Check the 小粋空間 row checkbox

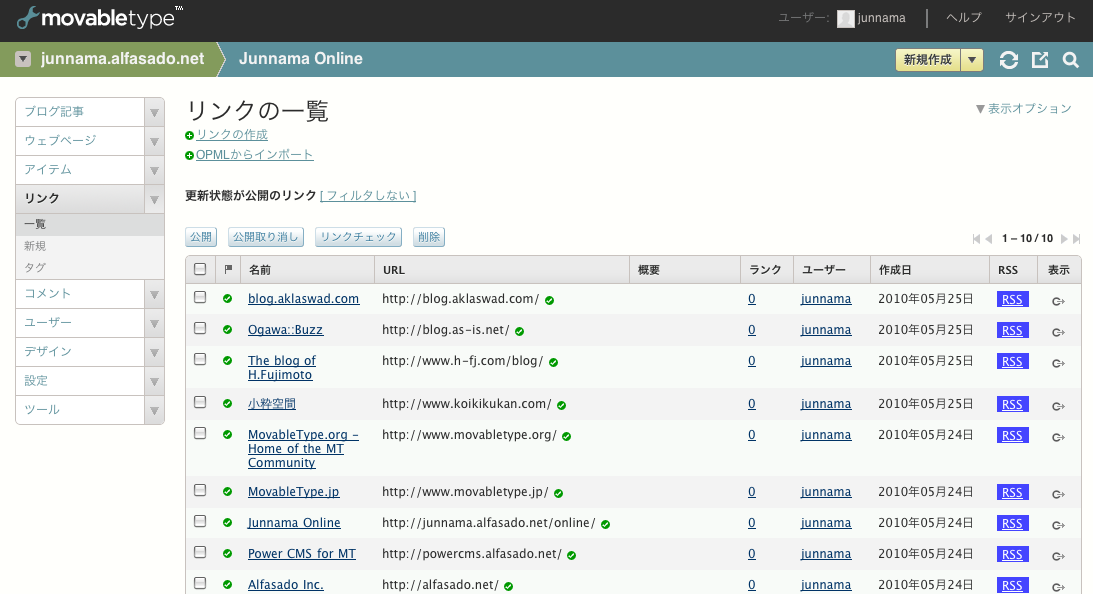tap(200, 402)
